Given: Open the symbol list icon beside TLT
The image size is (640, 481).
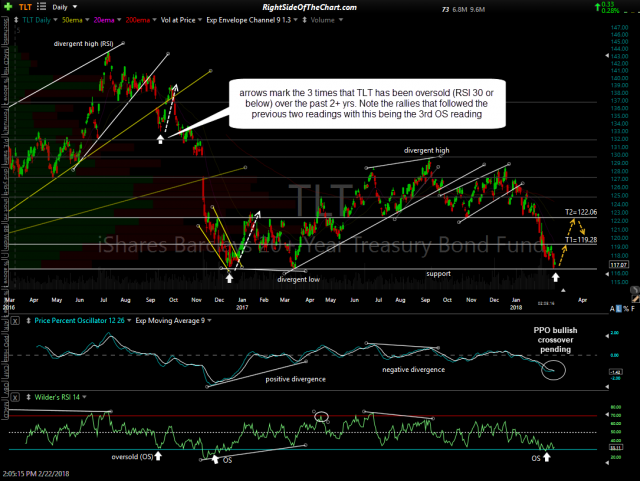Looking at the screenshot, I should tap(41, 7).
